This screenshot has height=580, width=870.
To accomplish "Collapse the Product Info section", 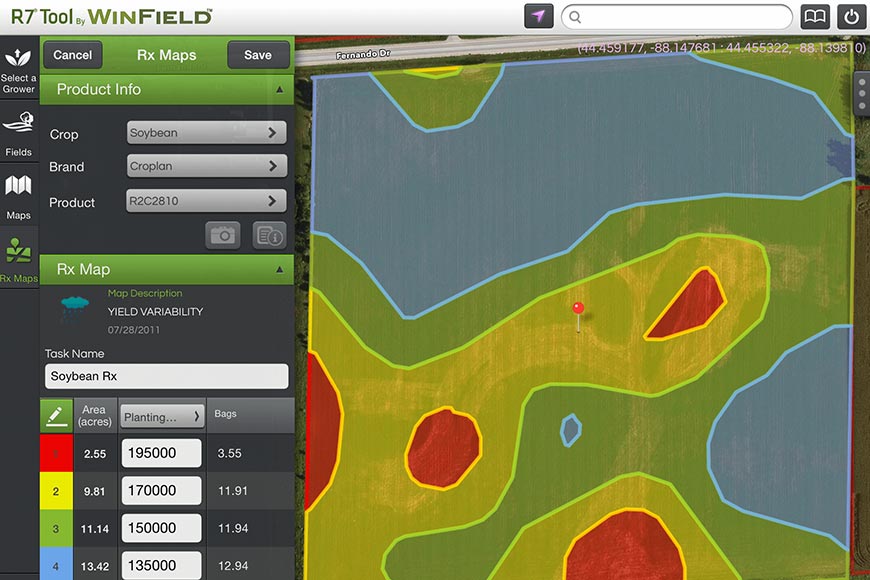I will (277, 90).
